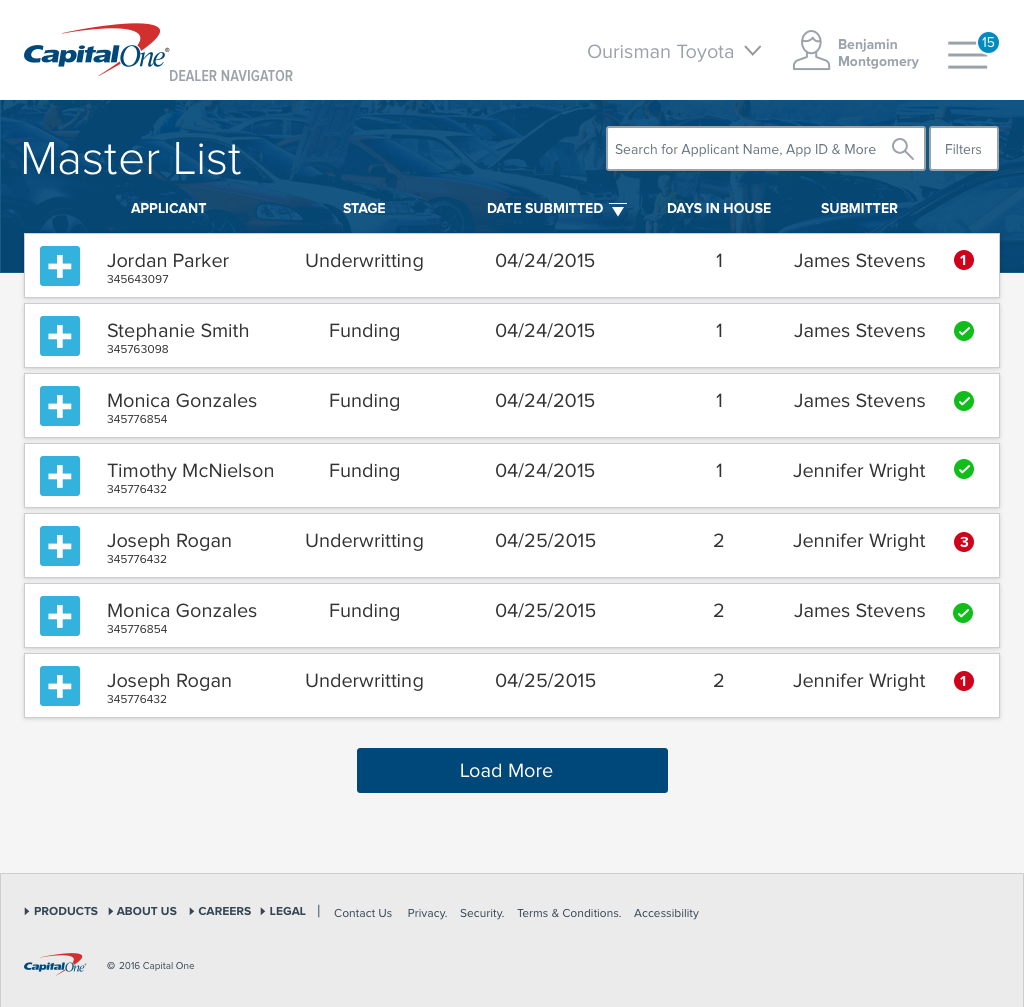
Task: Sort by Date Submitted column
Action: click(556, 208)
